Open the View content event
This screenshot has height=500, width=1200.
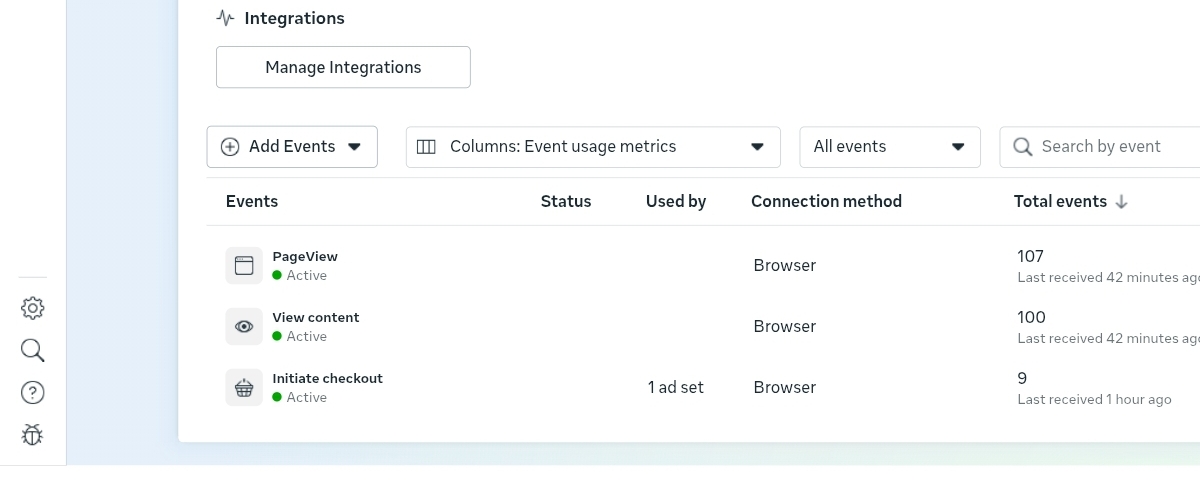315,317
